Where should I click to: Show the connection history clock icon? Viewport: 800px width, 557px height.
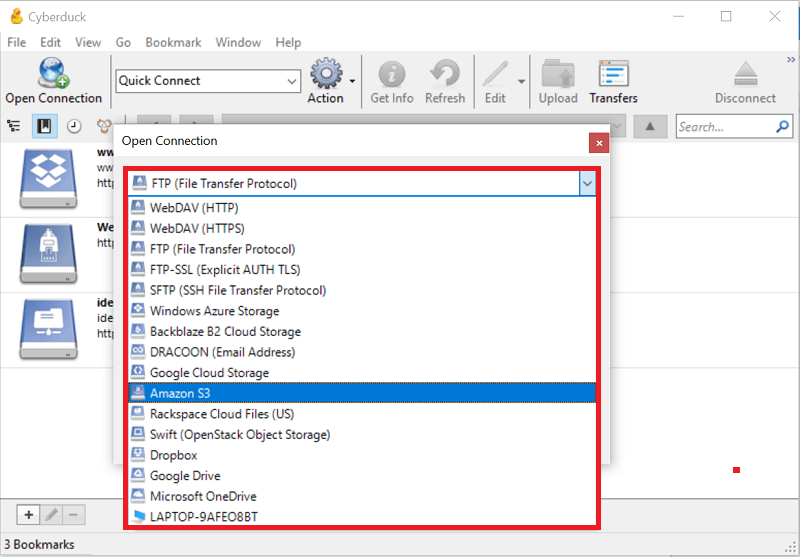pyautogui.click(x=74, y=126)
